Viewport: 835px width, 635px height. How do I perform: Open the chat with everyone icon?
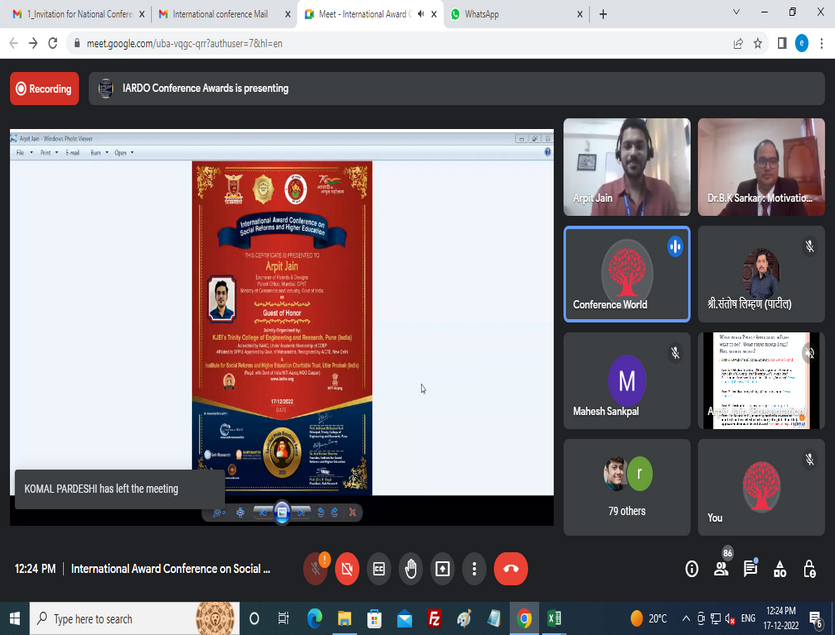point(750,569)
